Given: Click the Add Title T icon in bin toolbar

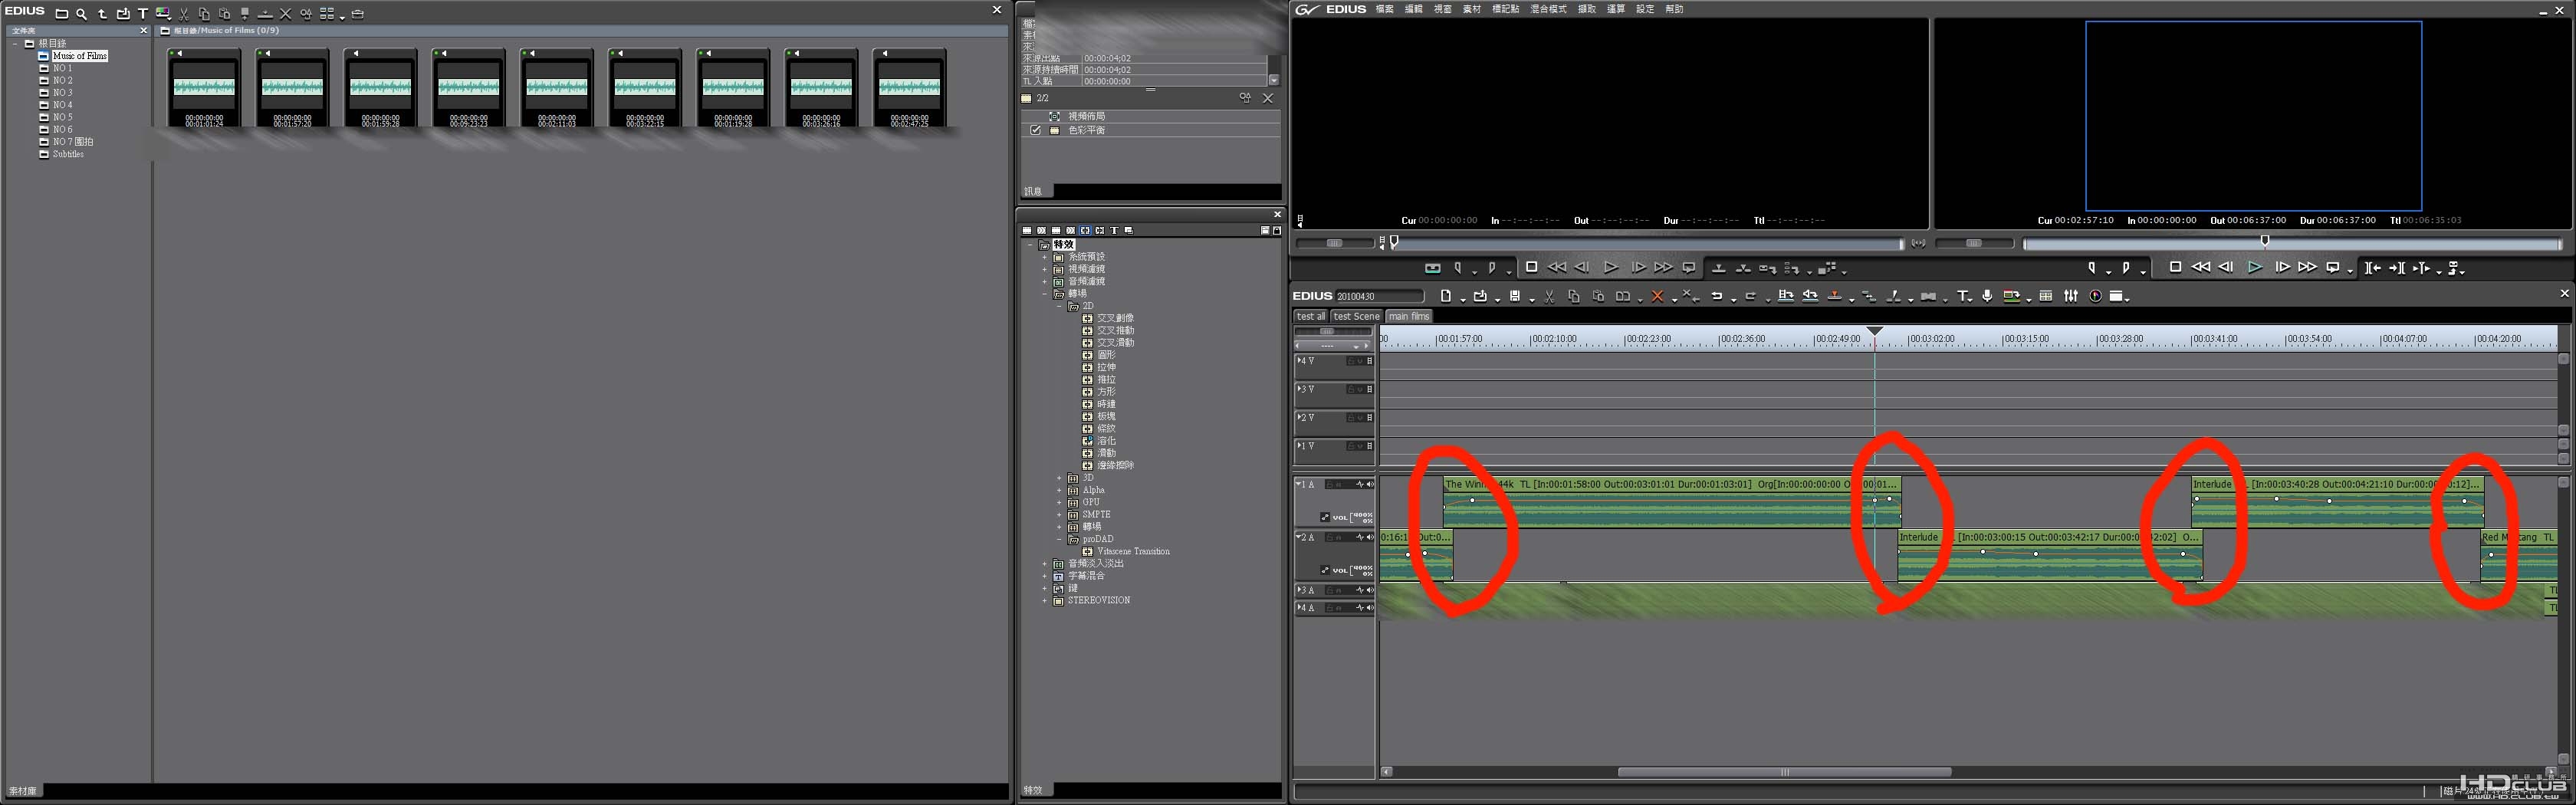Looking at the screenshot, I should point(143,14).
